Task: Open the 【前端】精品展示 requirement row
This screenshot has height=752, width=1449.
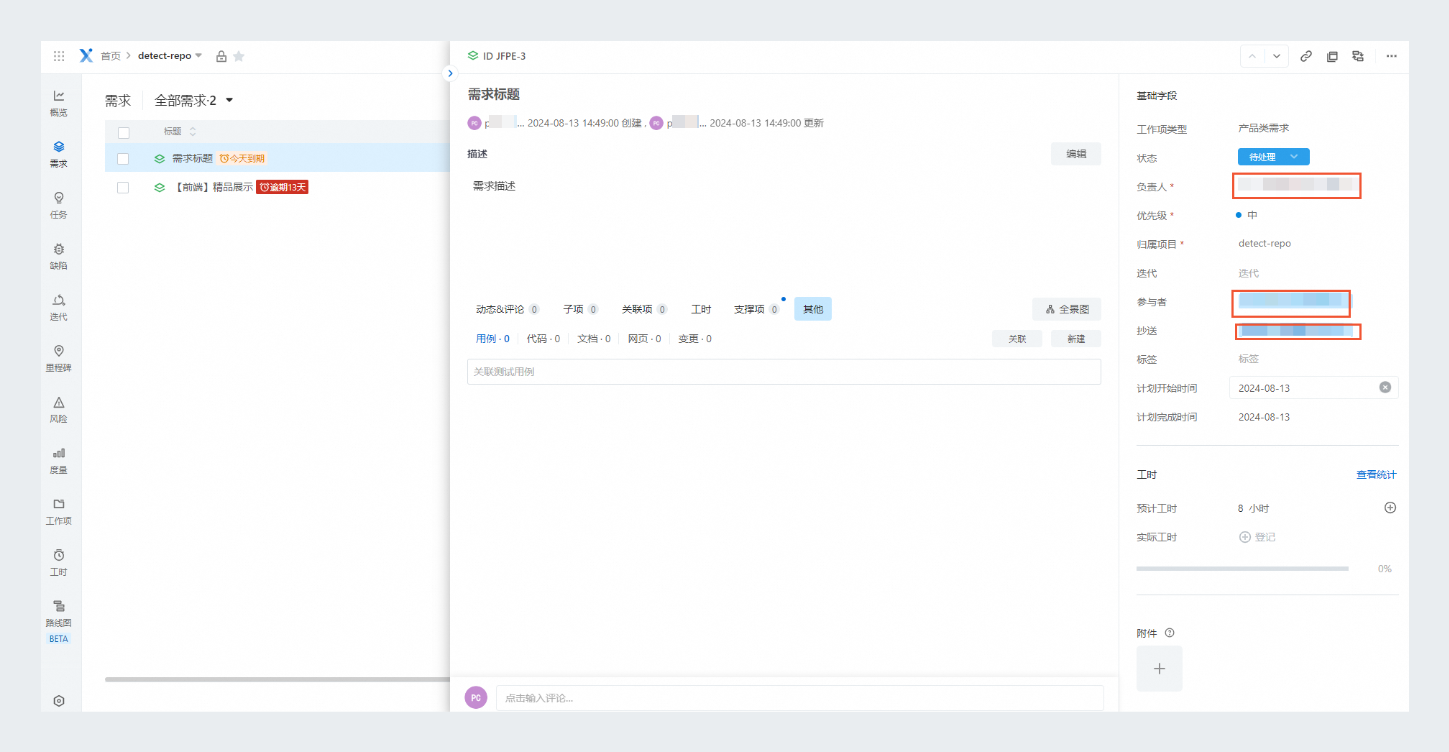Action: pos(212,187)
